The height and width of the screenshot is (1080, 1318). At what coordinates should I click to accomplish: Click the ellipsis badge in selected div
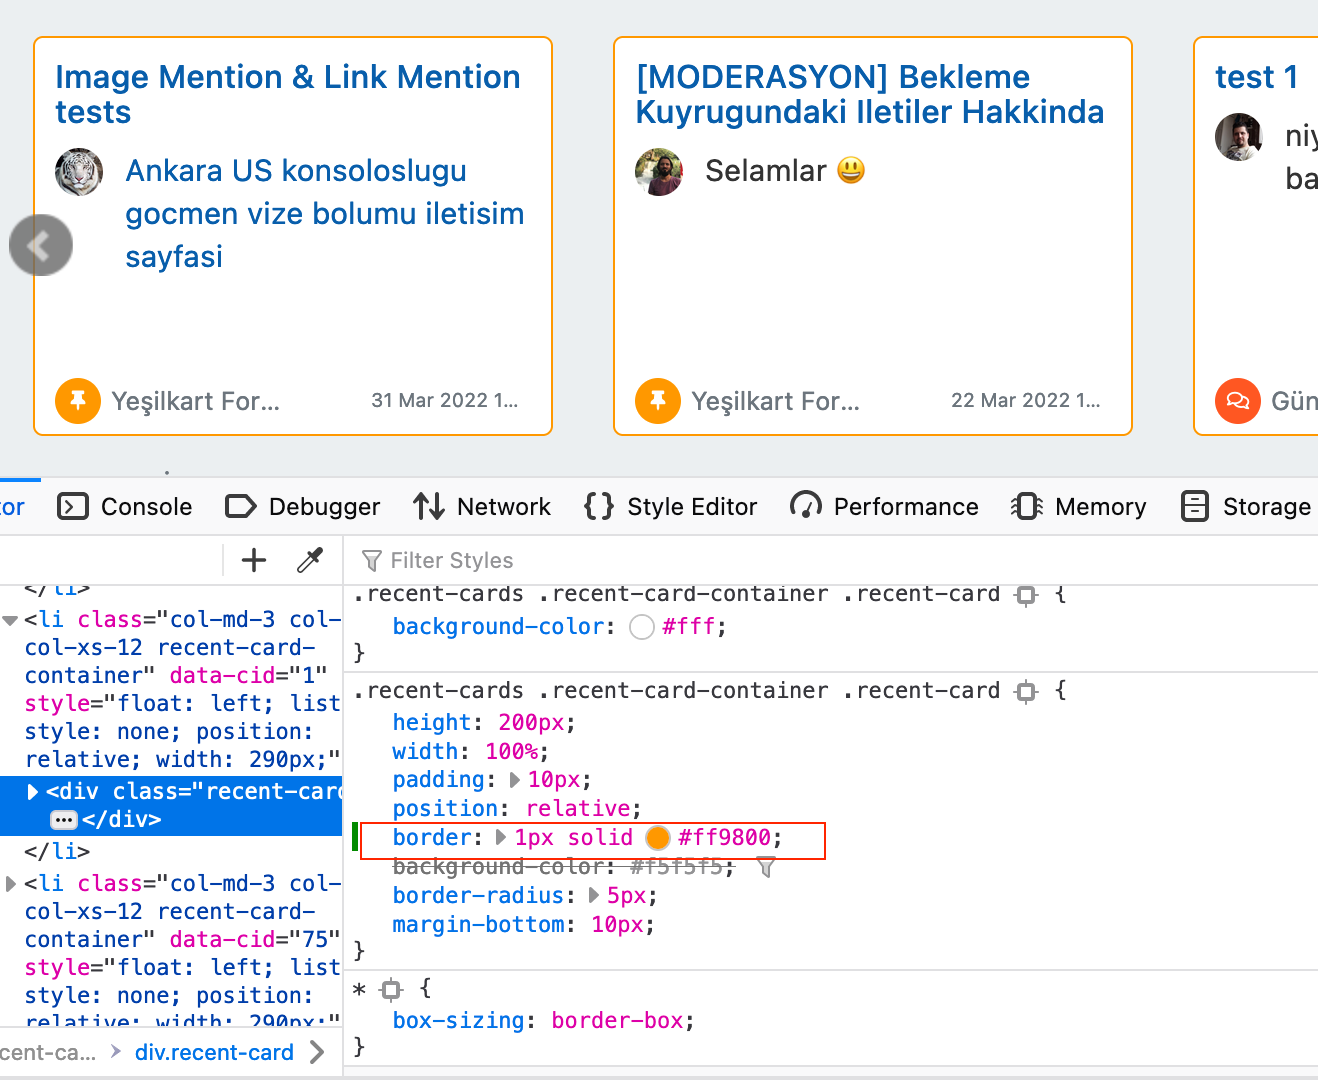(x=63, y=820)
